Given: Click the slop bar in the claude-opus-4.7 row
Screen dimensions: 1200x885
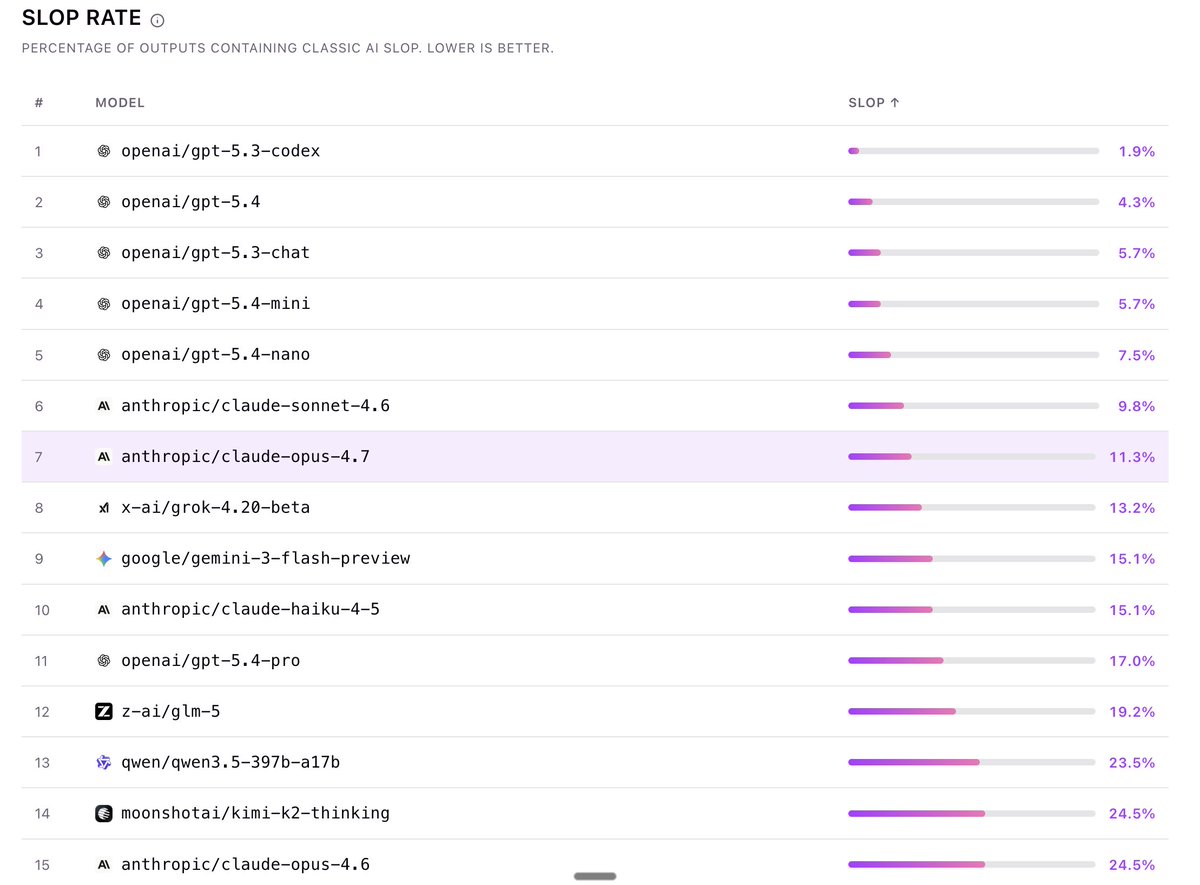Looking at the screenshot, I should [972, 457].
